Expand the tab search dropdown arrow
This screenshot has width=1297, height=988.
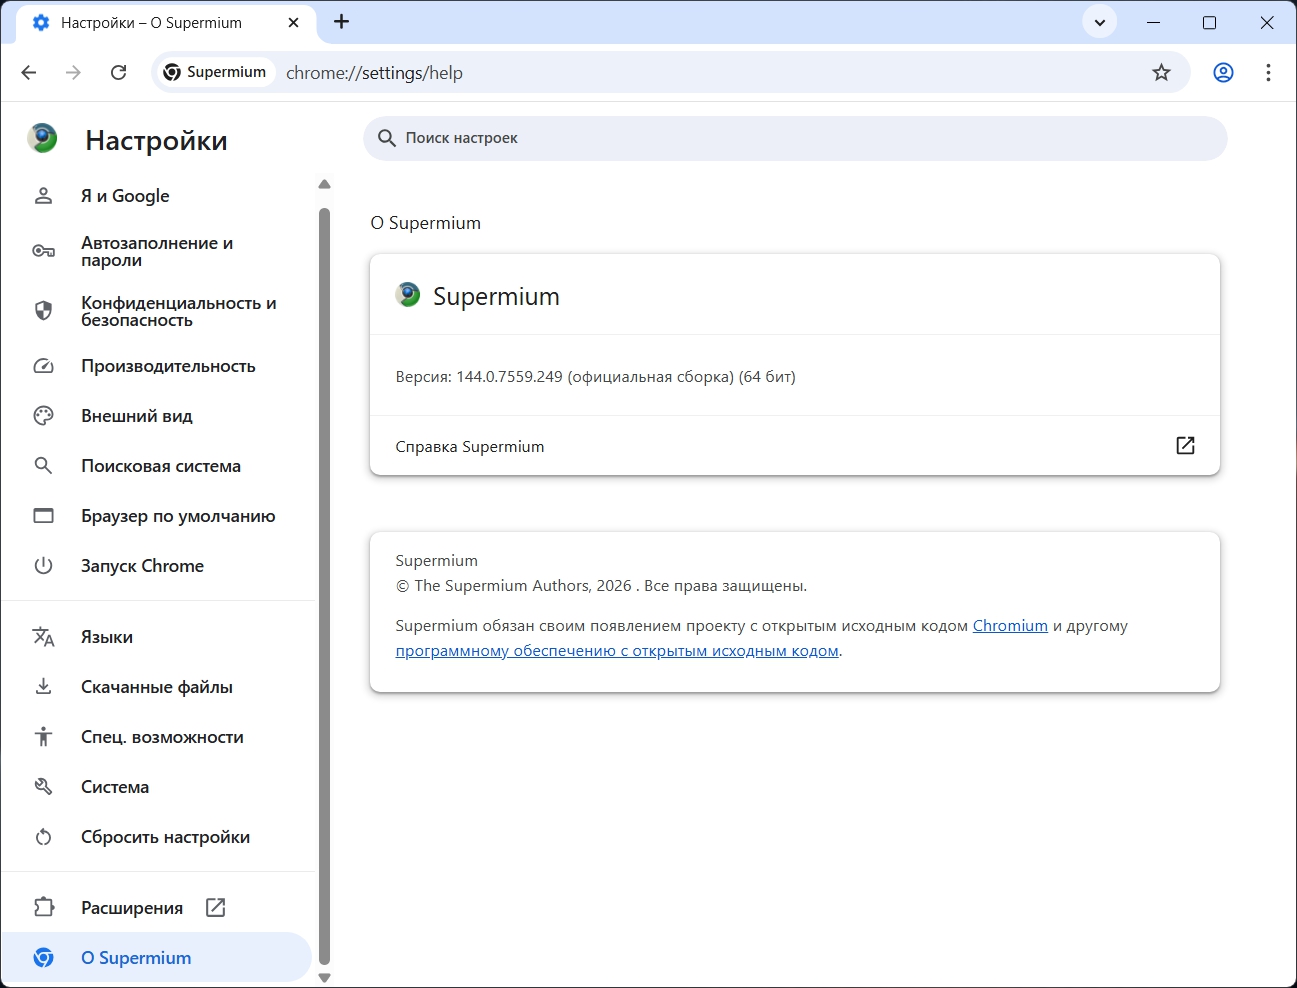click(x=1100, y=22)
